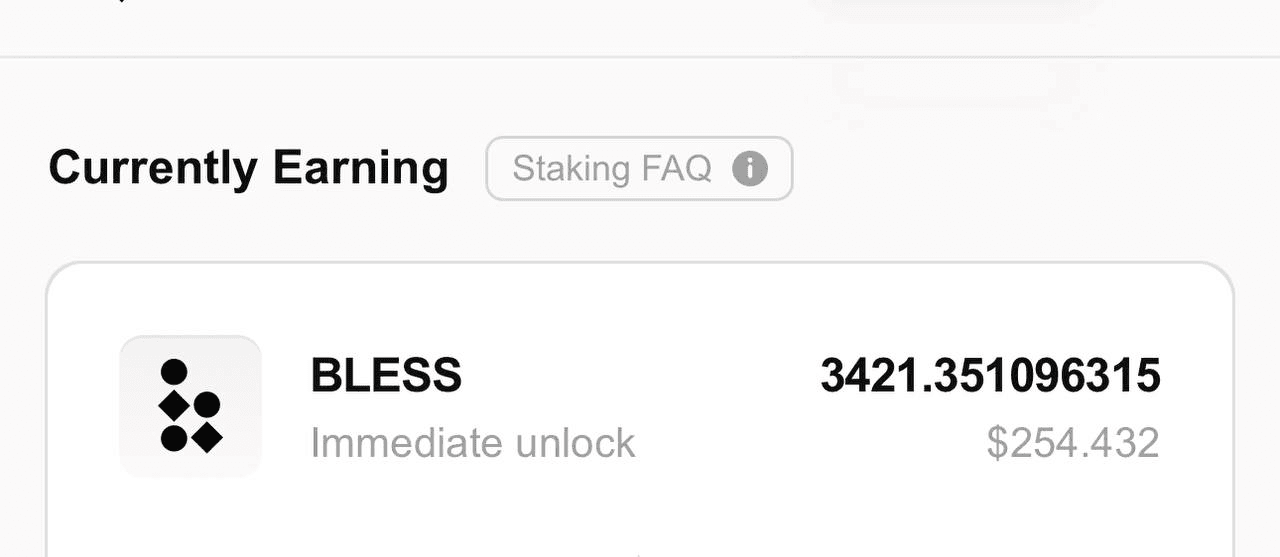
Task: Click the $254.432 dollar value
Action: point(1073,442)
